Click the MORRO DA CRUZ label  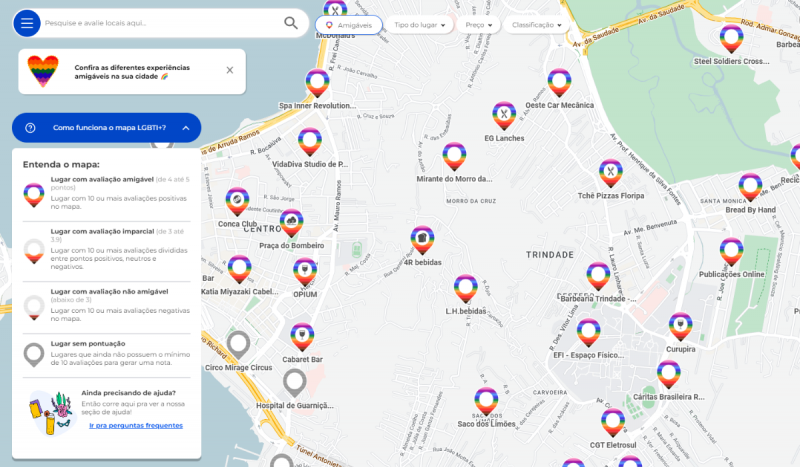(471, 201)
